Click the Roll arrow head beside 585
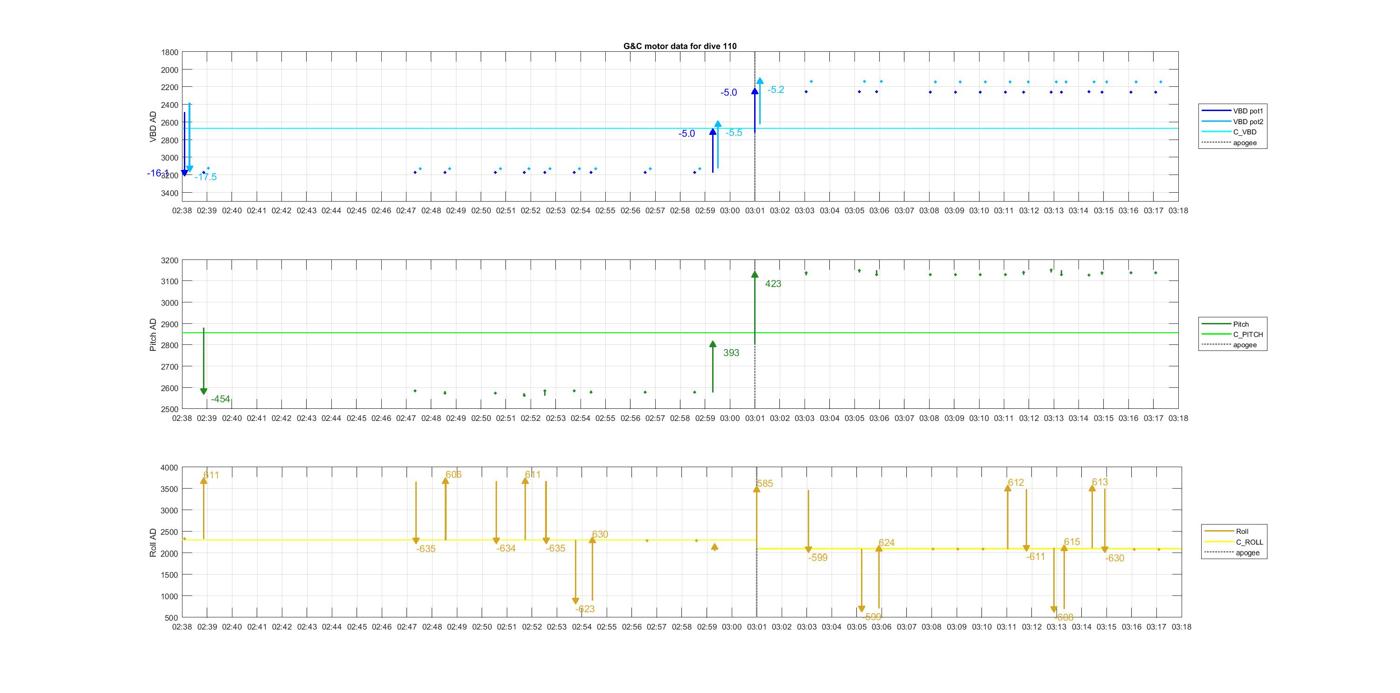This screenshot has height=693, width=1400. coord(757,488)
